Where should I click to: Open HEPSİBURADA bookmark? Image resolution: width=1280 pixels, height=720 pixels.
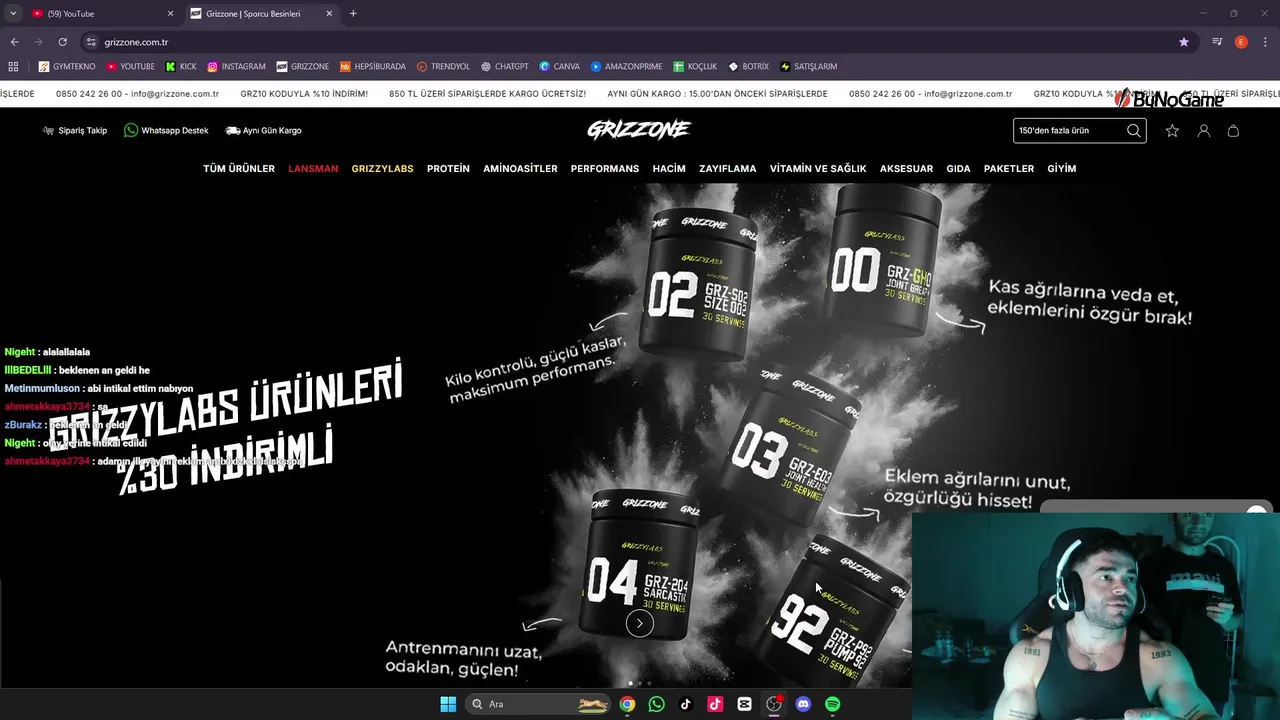373,66
